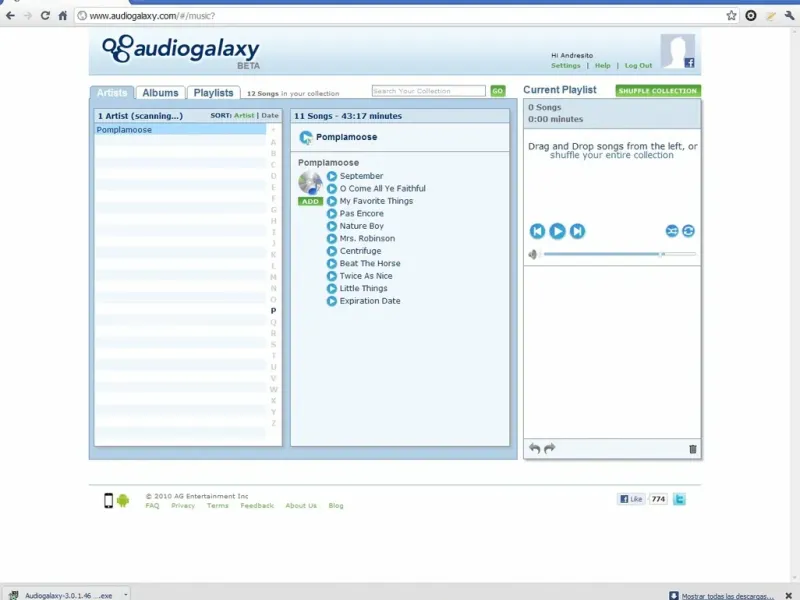This screenshot has height=600, width=800.
Task: Clear playlist with the trash icon
Action: (692, 449)
